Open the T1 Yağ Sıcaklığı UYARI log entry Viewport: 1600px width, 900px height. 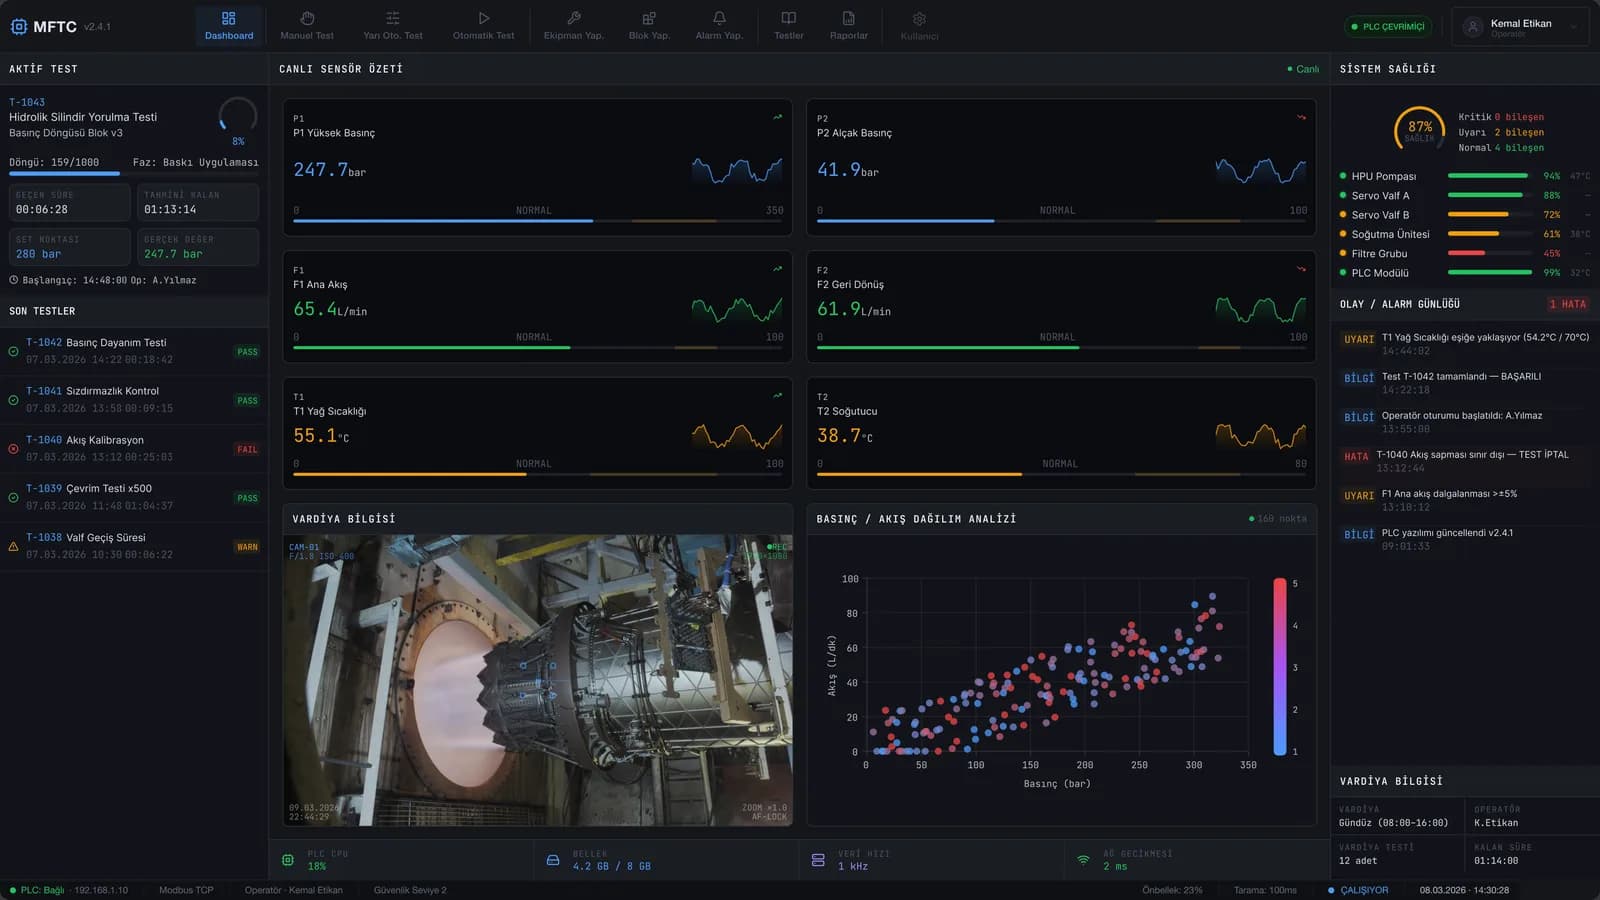click(x=1464, y=344)
